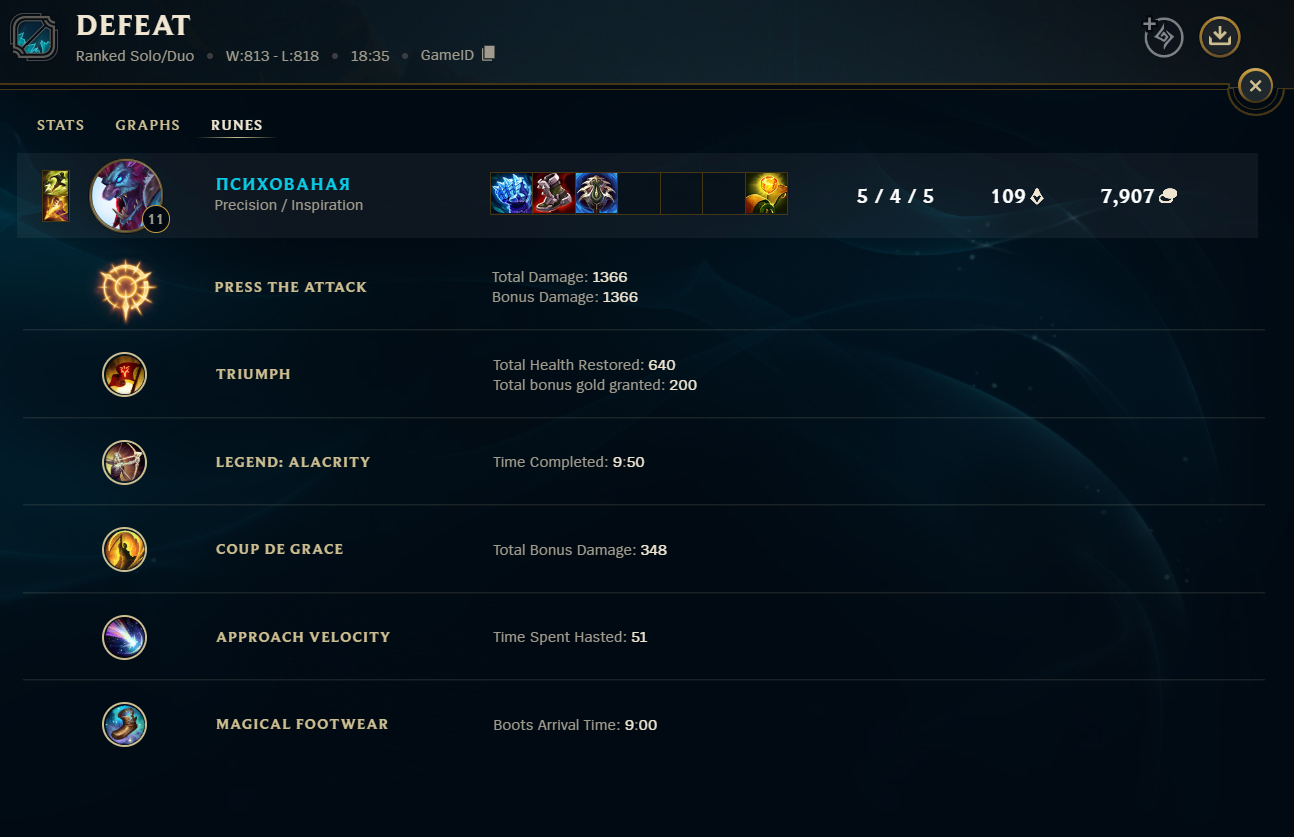Switch to the Stats tab
Viewport: 1294px width, 837px height.
point(61,125)
